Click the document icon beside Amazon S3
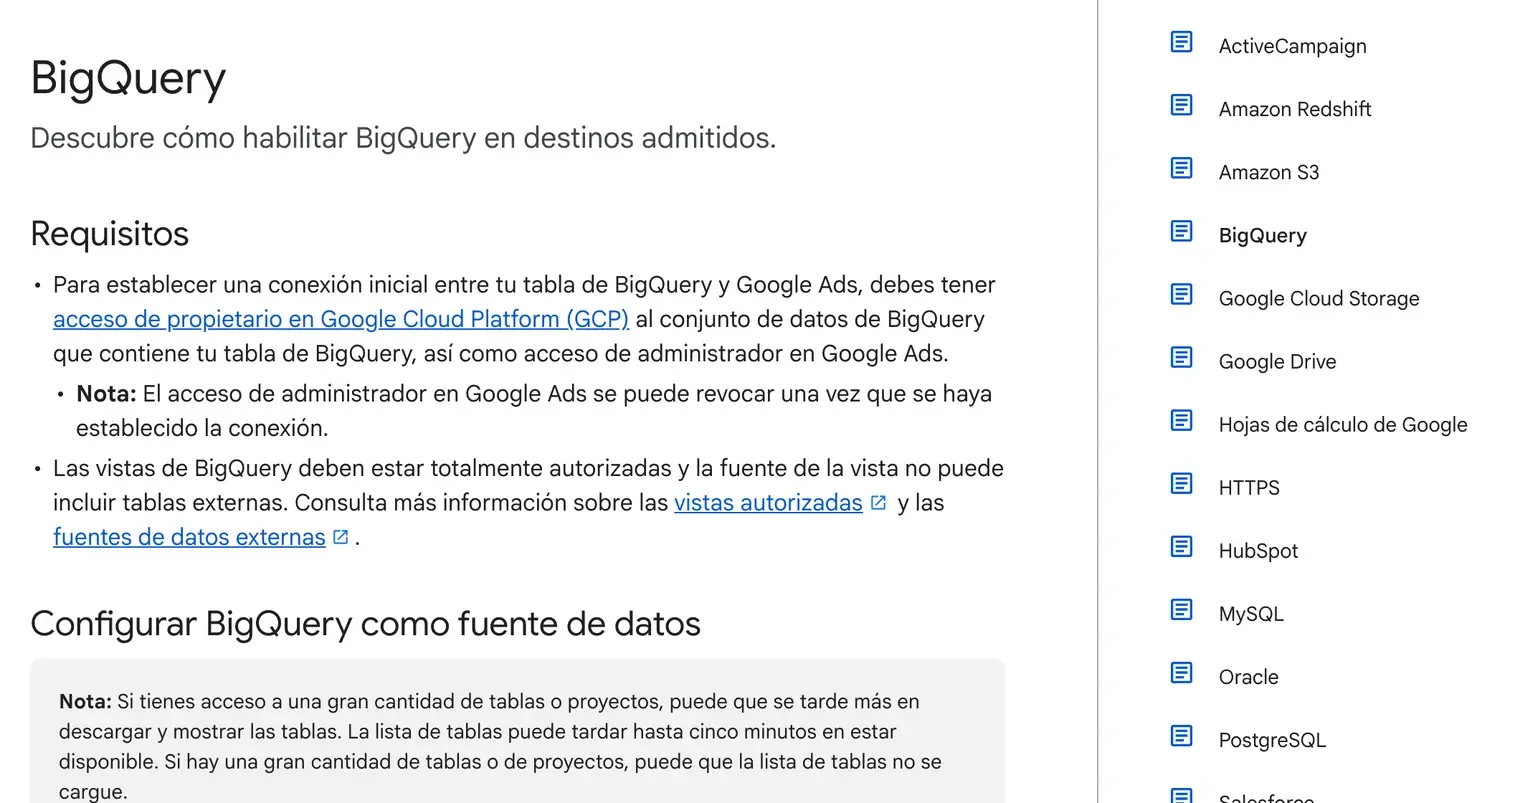The image size is (1520, 803). click(x=1181, y=168)
